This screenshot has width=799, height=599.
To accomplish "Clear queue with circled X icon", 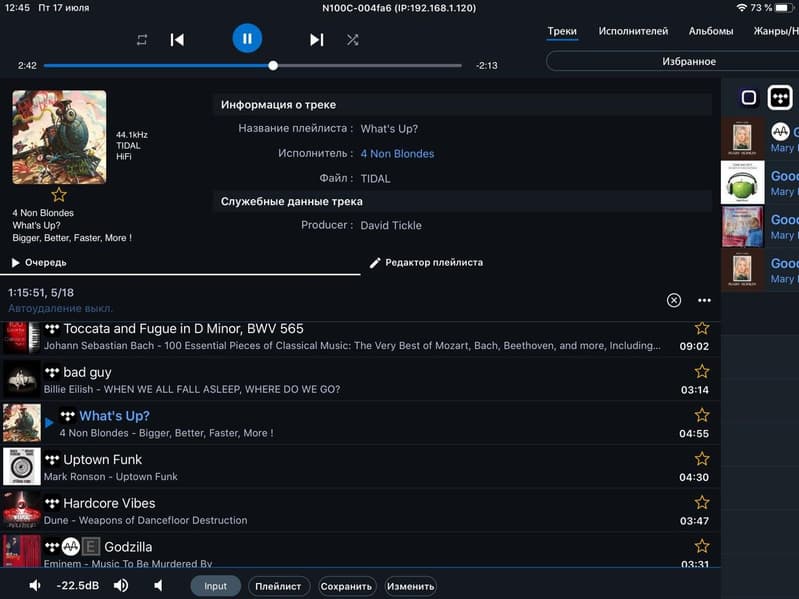I will (674, 300).
